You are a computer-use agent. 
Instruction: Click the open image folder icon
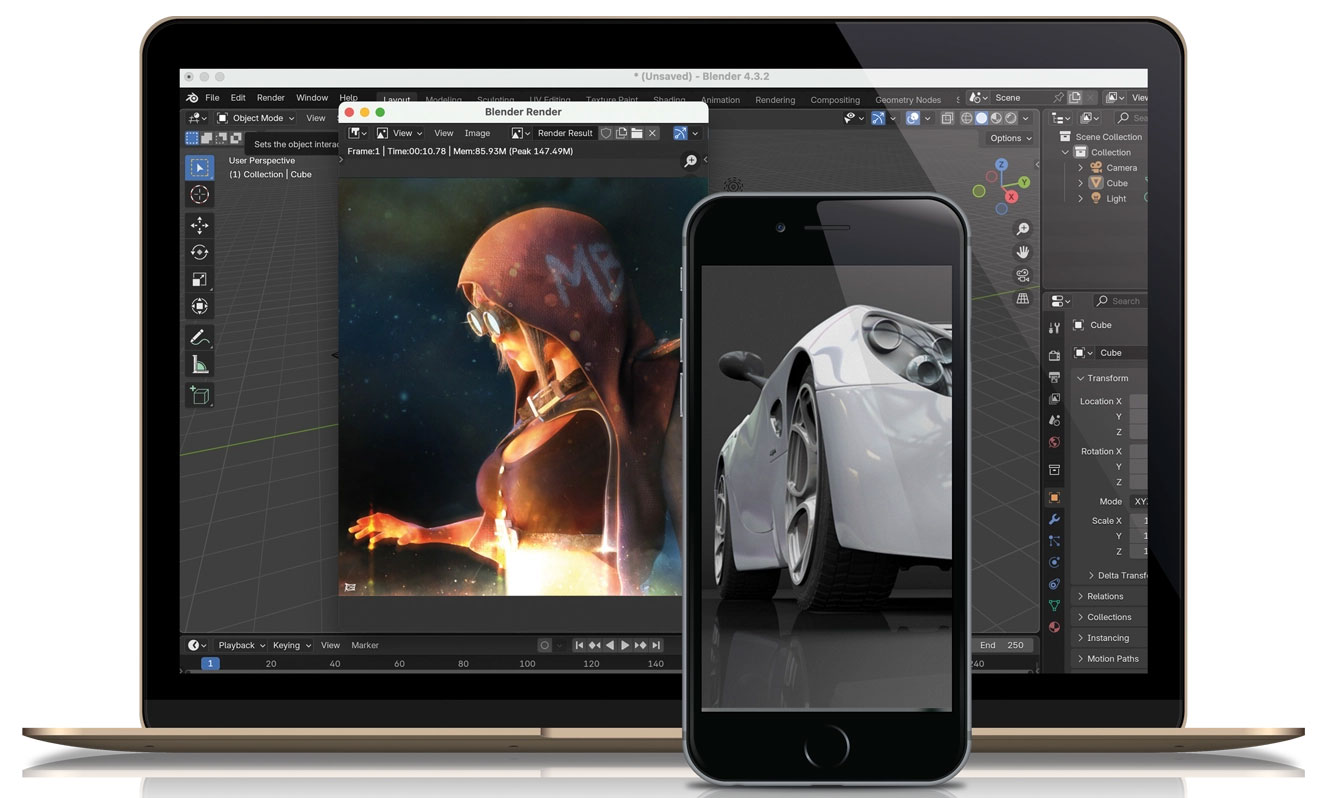(637, 133)
